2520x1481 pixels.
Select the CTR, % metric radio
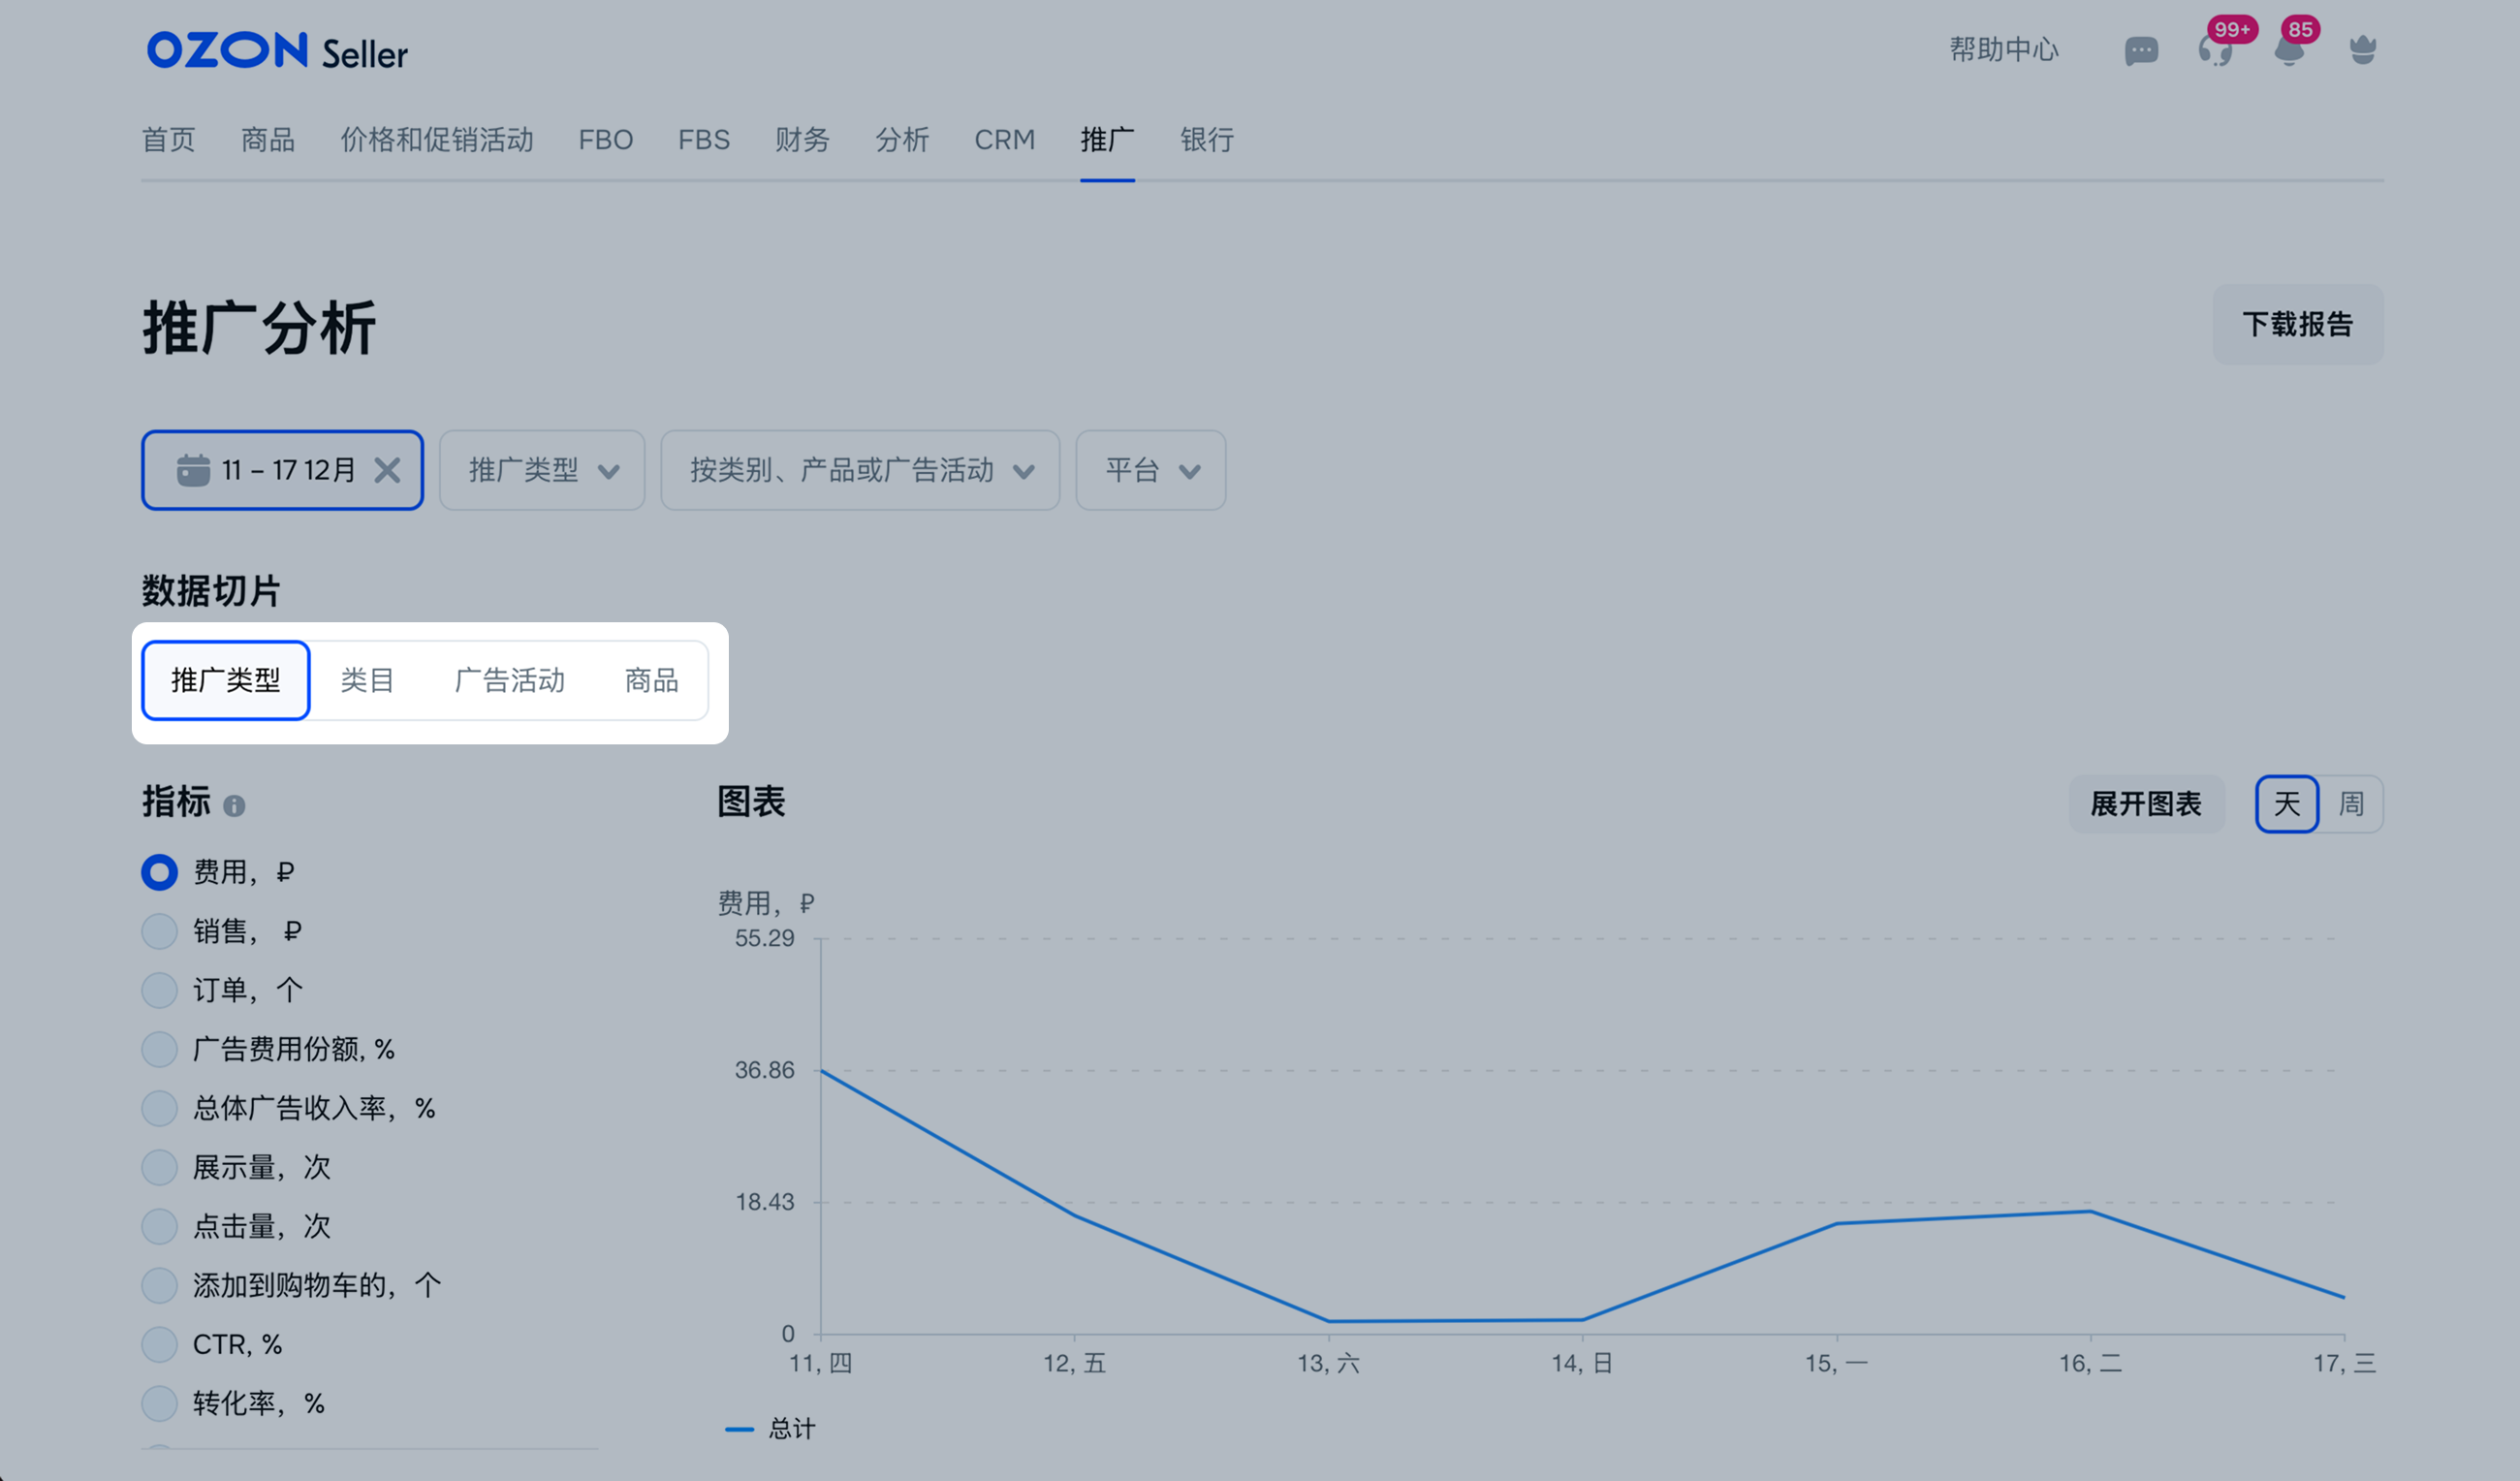point(159,1344)
